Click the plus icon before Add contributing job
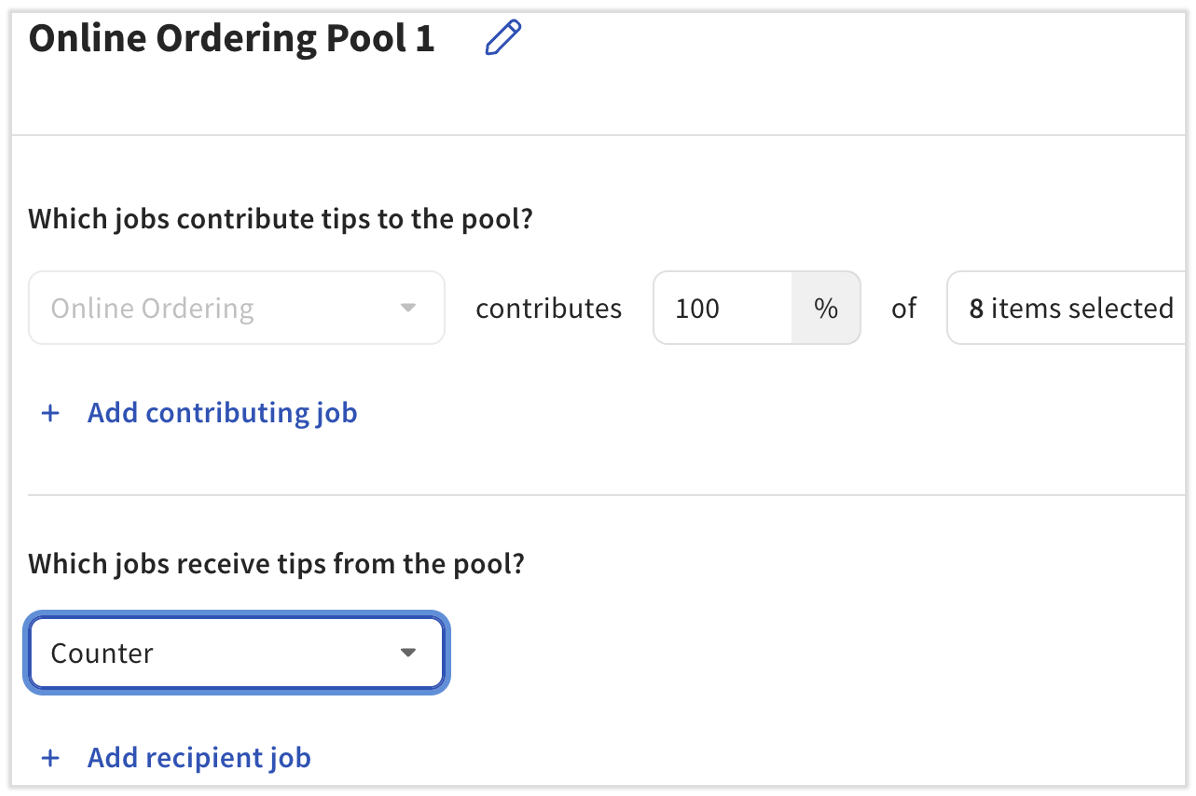Viewport: 1196px width, 796px height. click(x=50, y=413)
